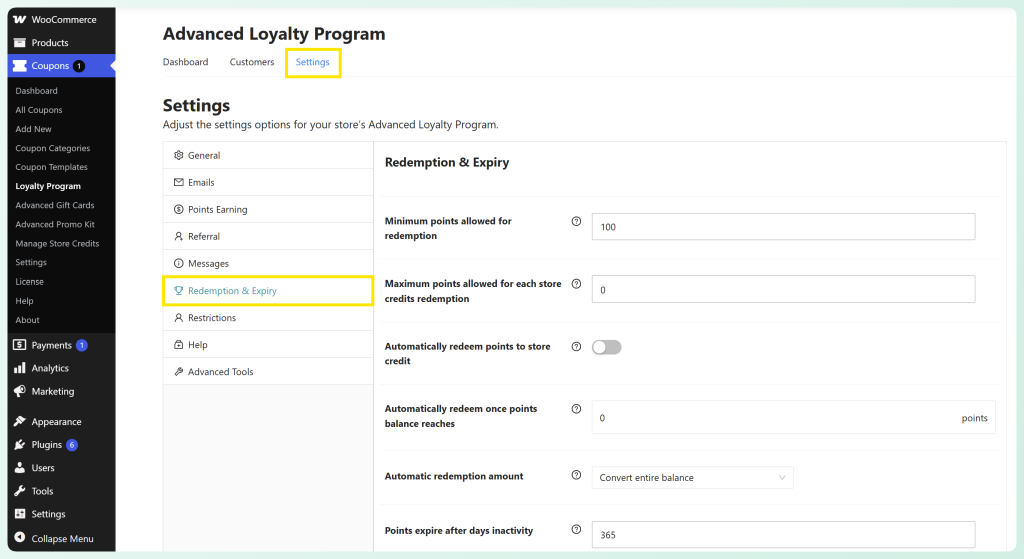
Task: Open Advanced Tools settings section
Action: (268, 372)
